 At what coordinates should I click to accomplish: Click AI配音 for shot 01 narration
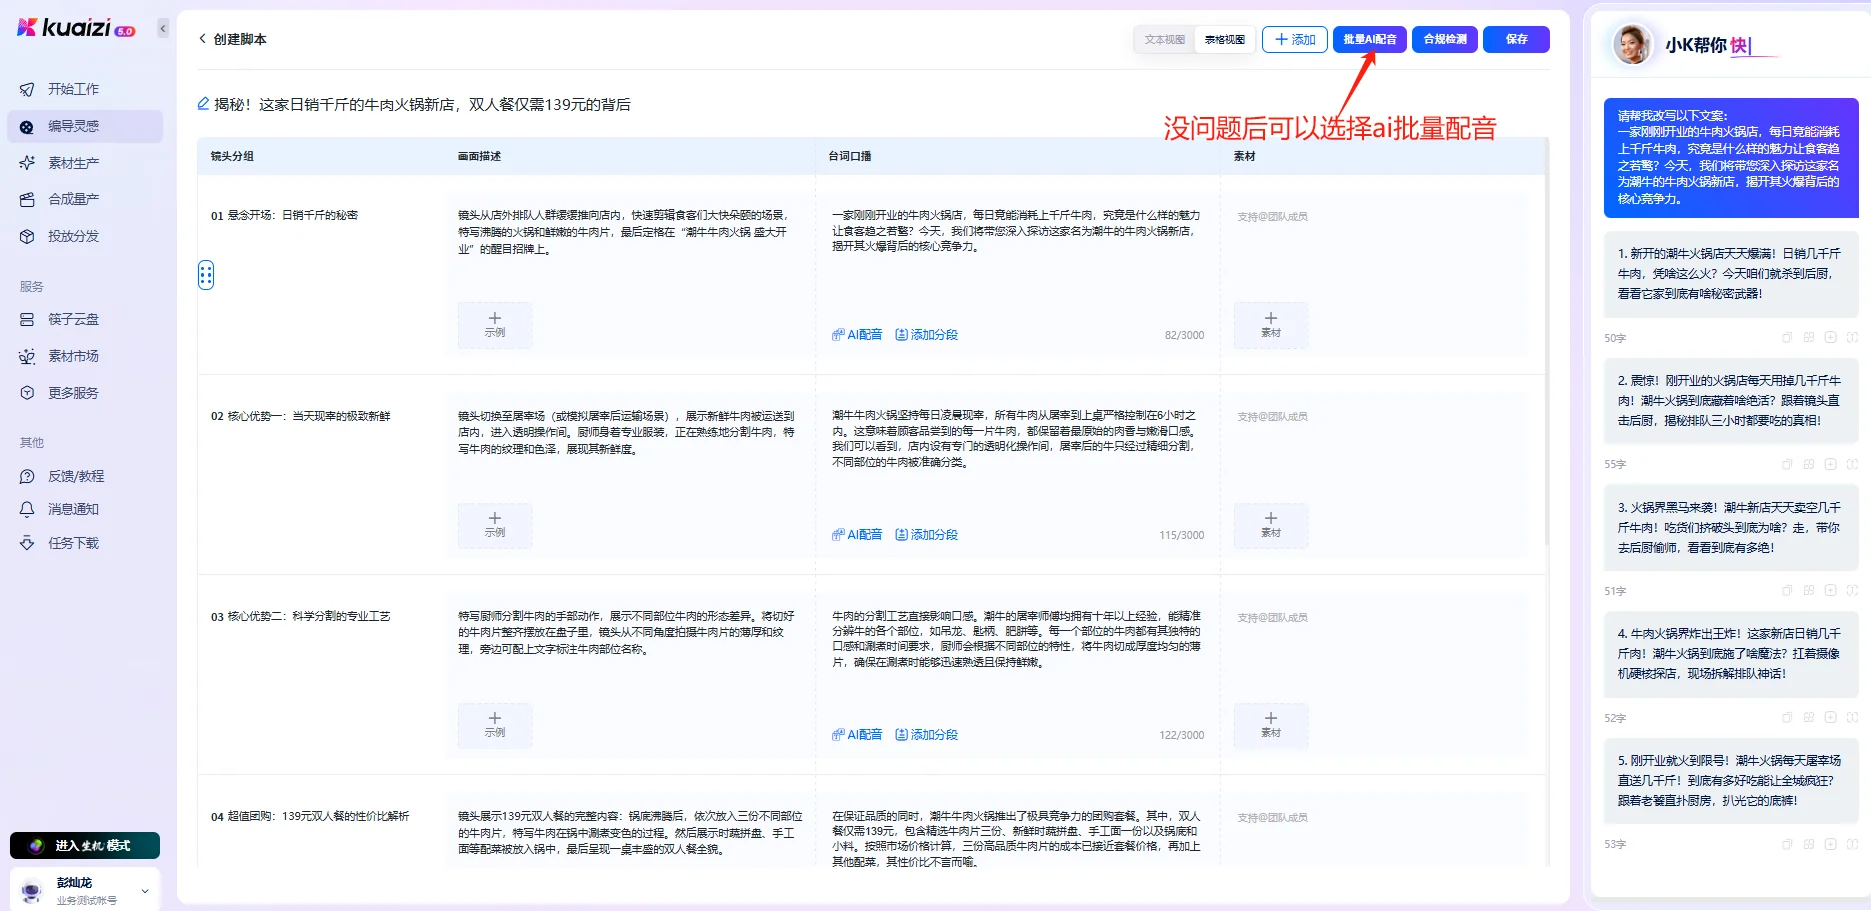857,335
